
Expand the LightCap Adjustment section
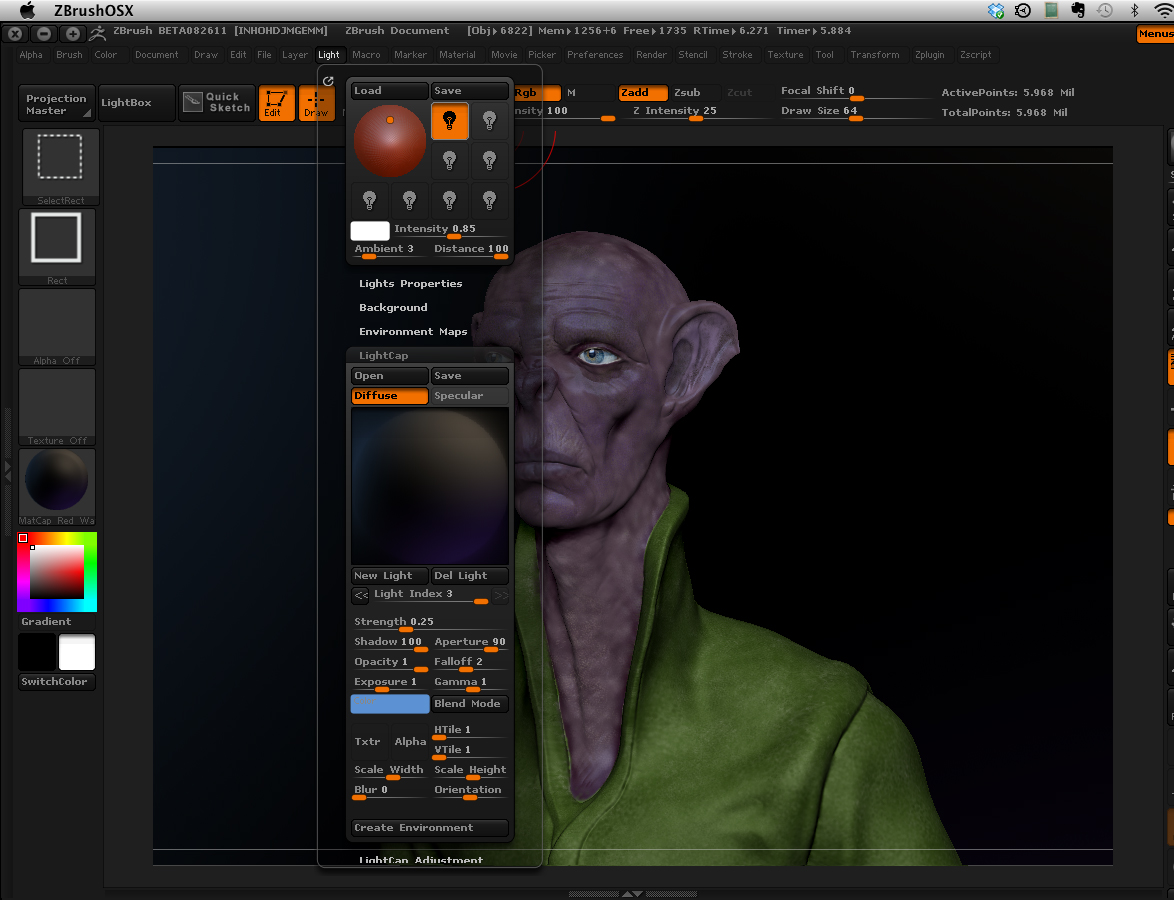pos(421,860)
